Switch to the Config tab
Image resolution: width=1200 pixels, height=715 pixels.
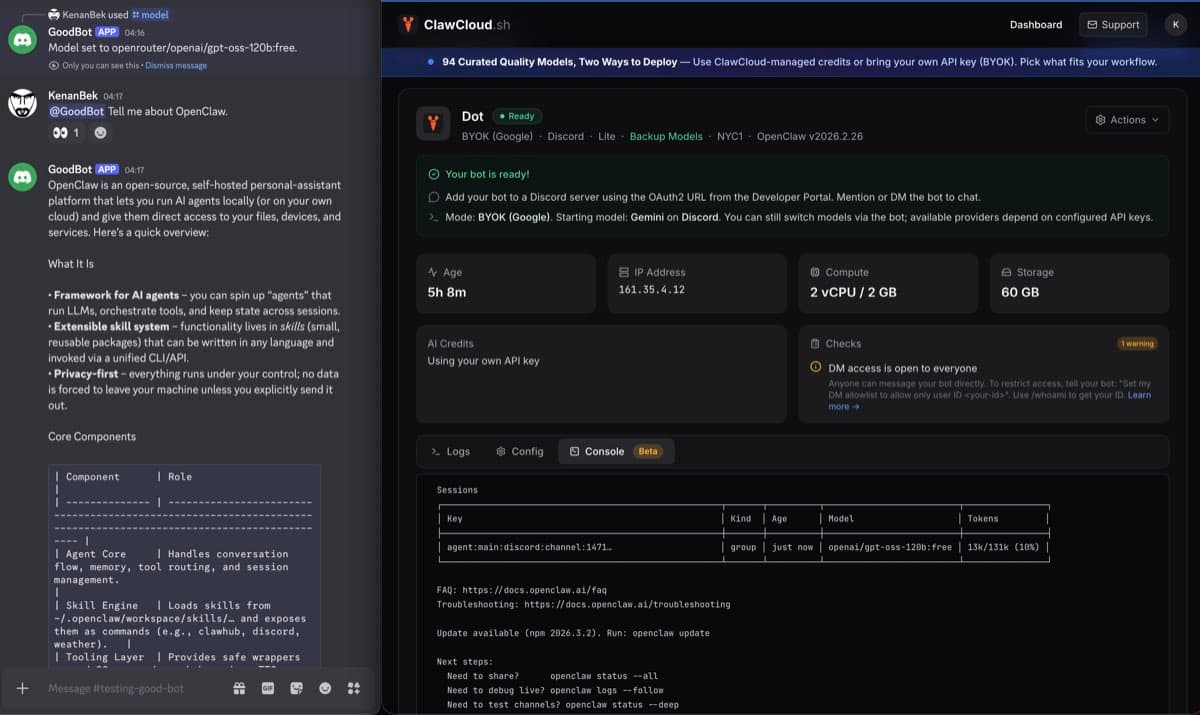[x=519, y=451]
